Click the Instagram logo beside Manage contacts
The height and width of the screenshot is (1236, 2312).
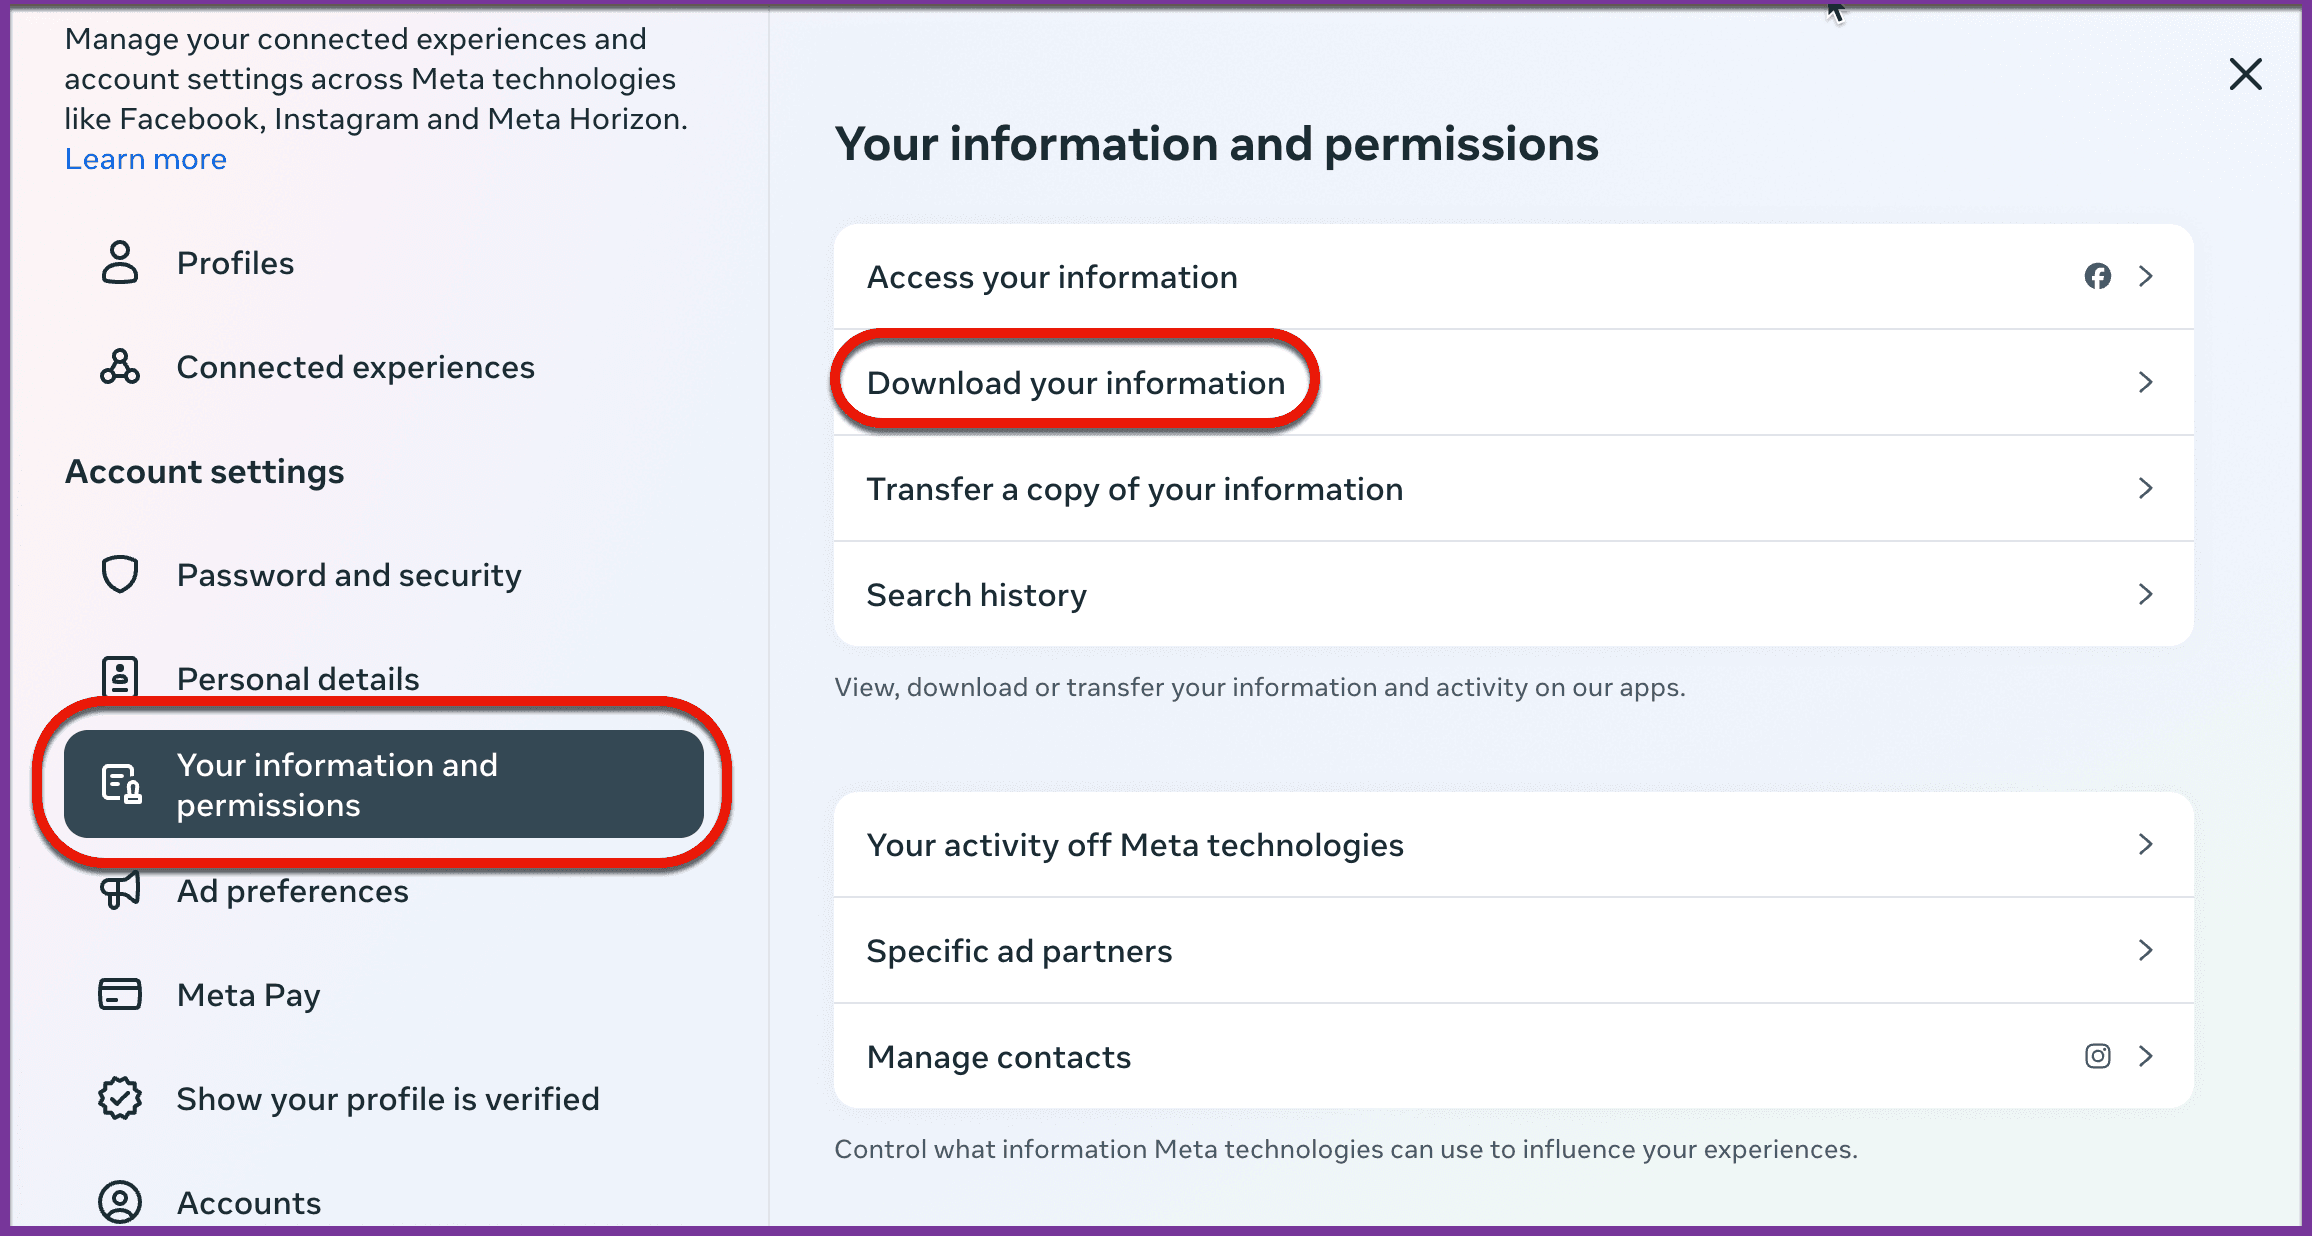(2098, 1056)
